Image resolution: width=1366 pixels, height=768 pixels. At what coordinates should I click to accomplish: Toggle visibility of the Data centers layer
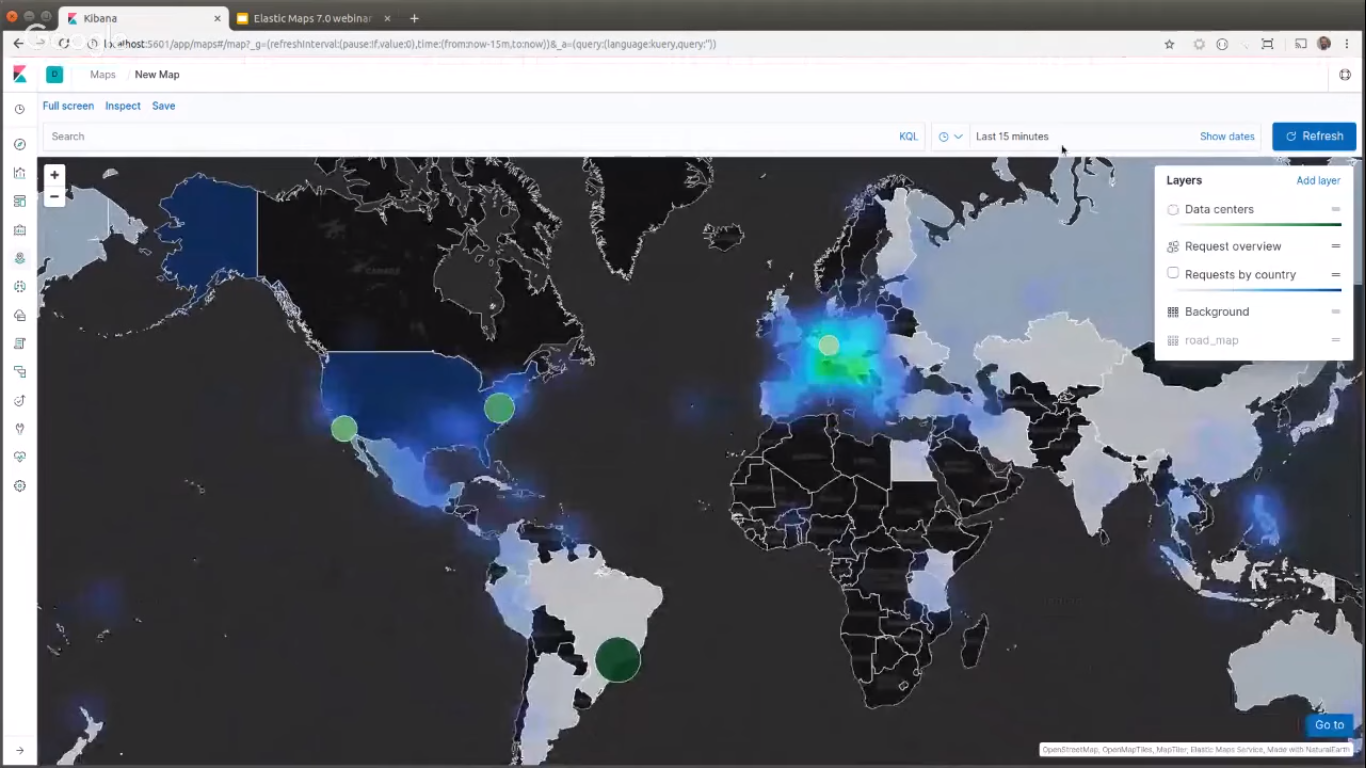(x=1173, y=209)
